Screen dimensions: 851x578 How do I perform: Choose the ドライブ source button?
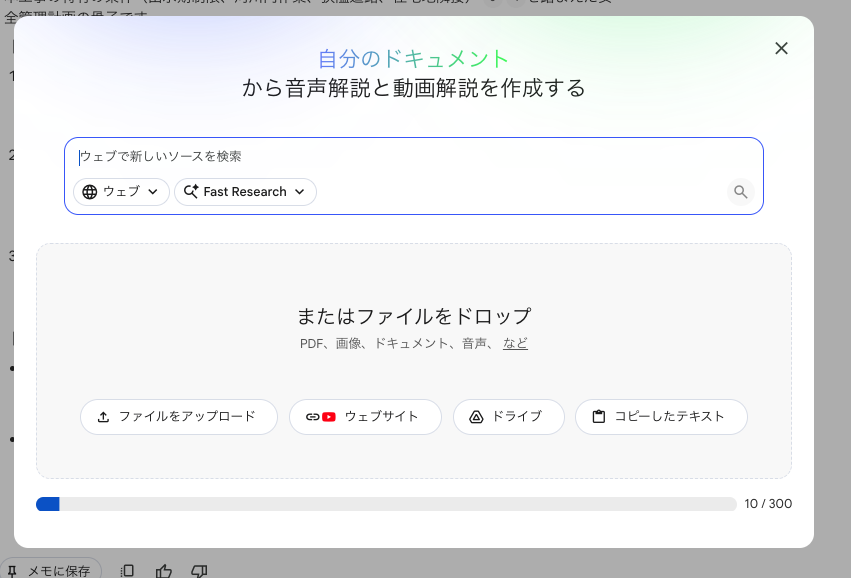pos(509,417)
